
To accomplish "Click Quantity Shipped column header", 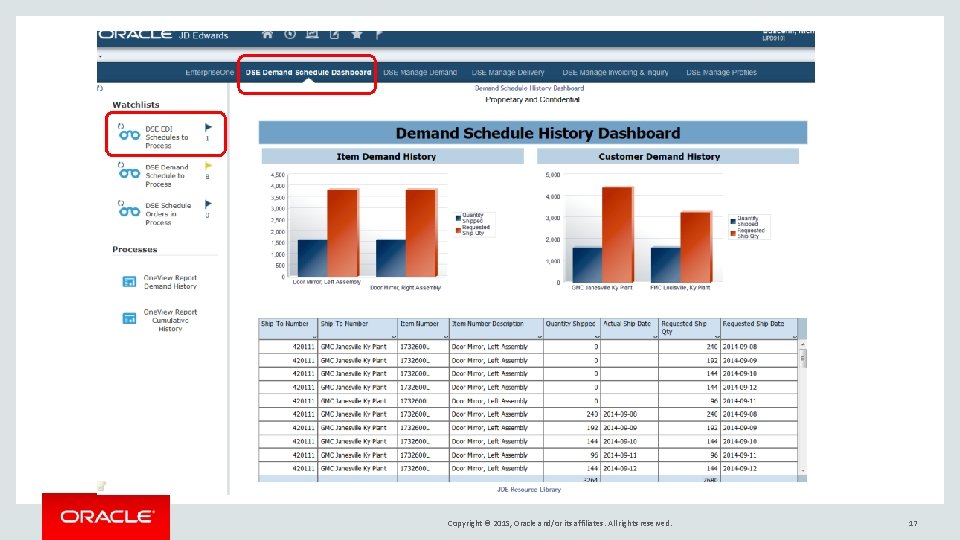I will tap(571, 328).
